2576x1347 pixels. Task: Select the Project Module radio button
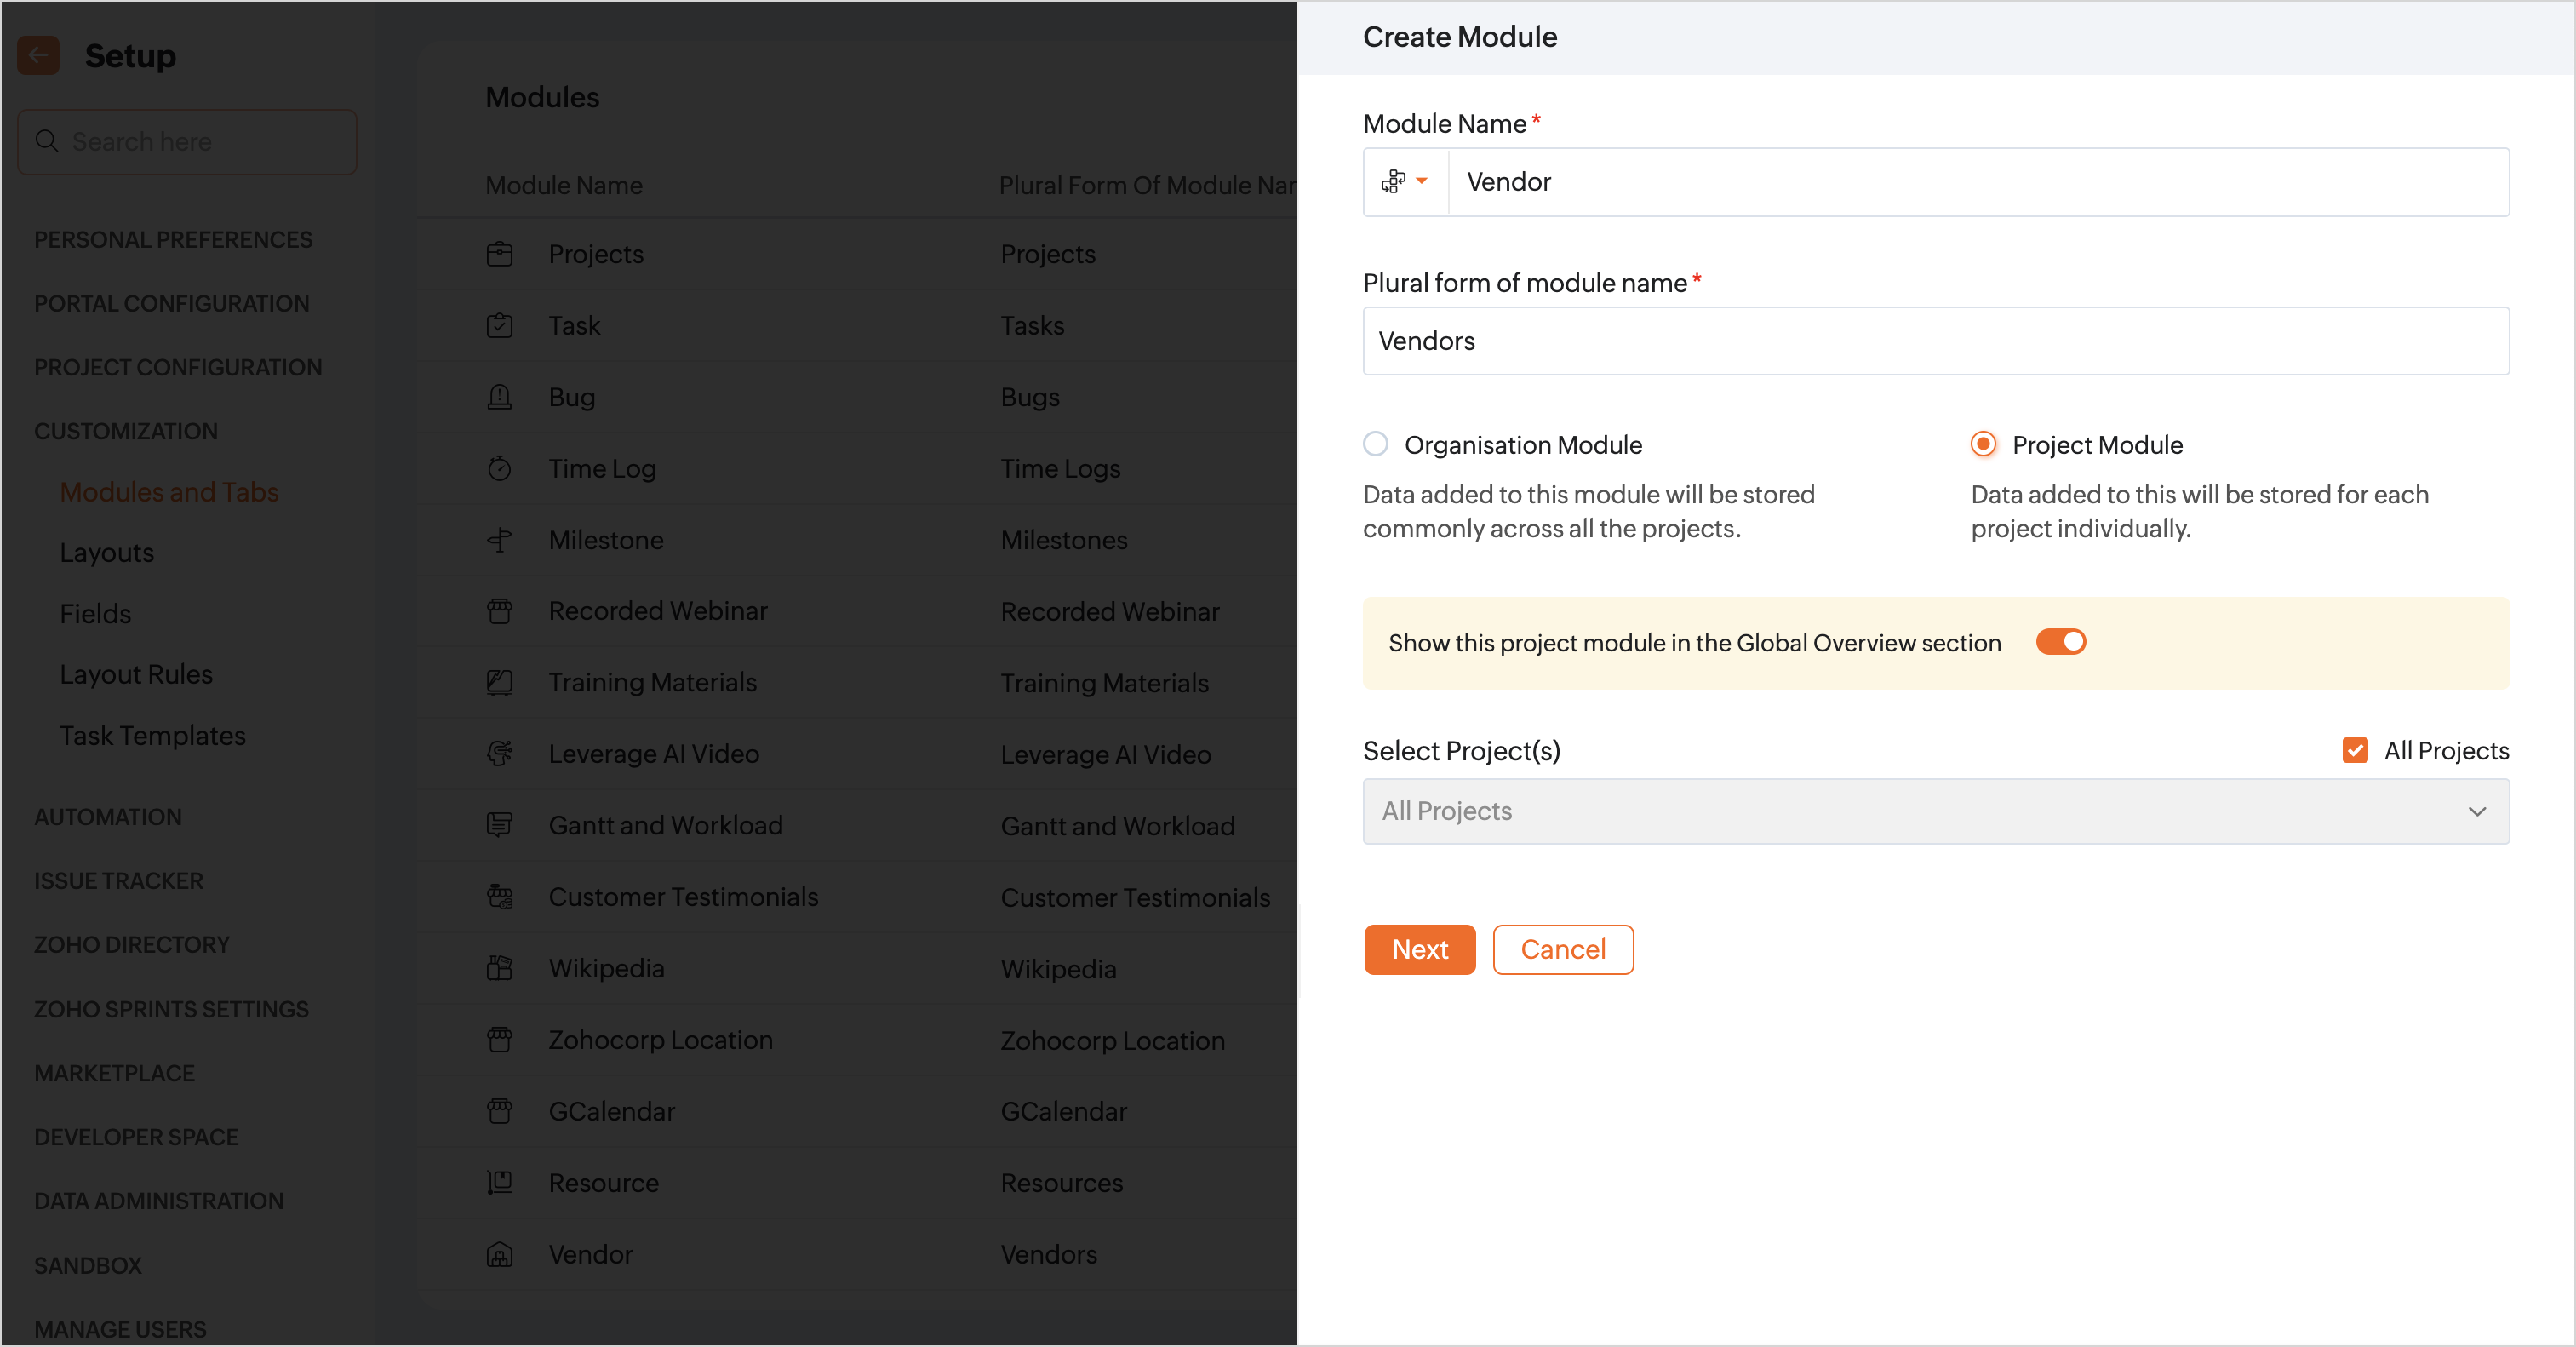click(1983, 444)
